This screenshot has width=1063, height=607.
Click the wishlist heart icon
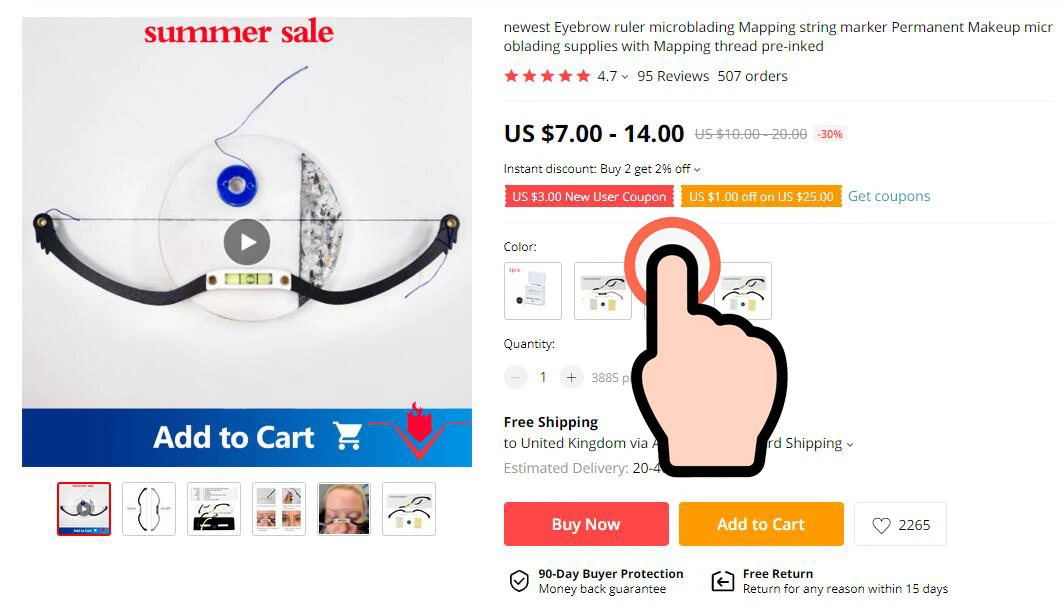point(881,525)
